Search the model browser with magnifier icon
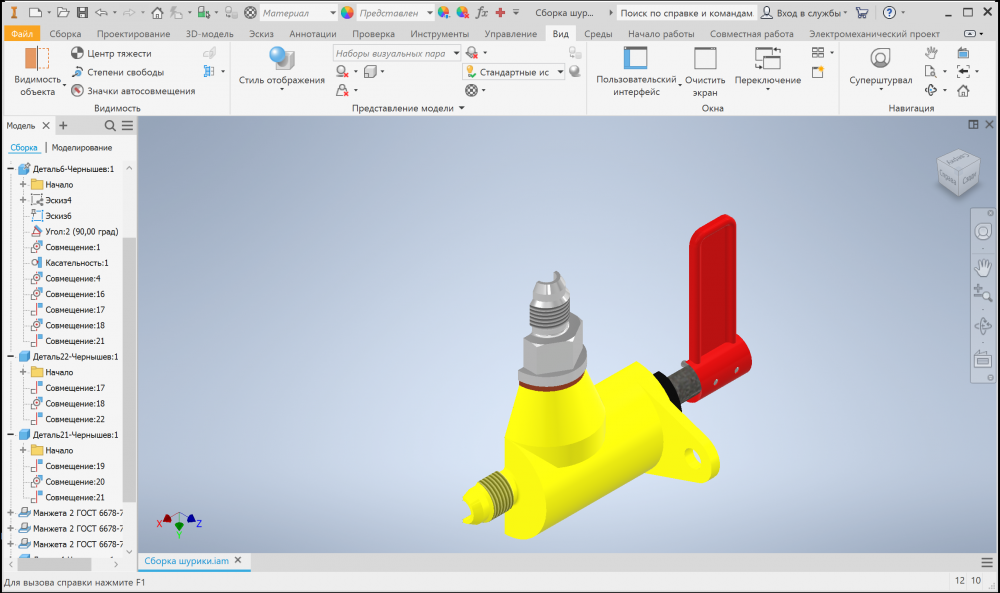This screenshot has height=593, width=1000. click(111, 126)
